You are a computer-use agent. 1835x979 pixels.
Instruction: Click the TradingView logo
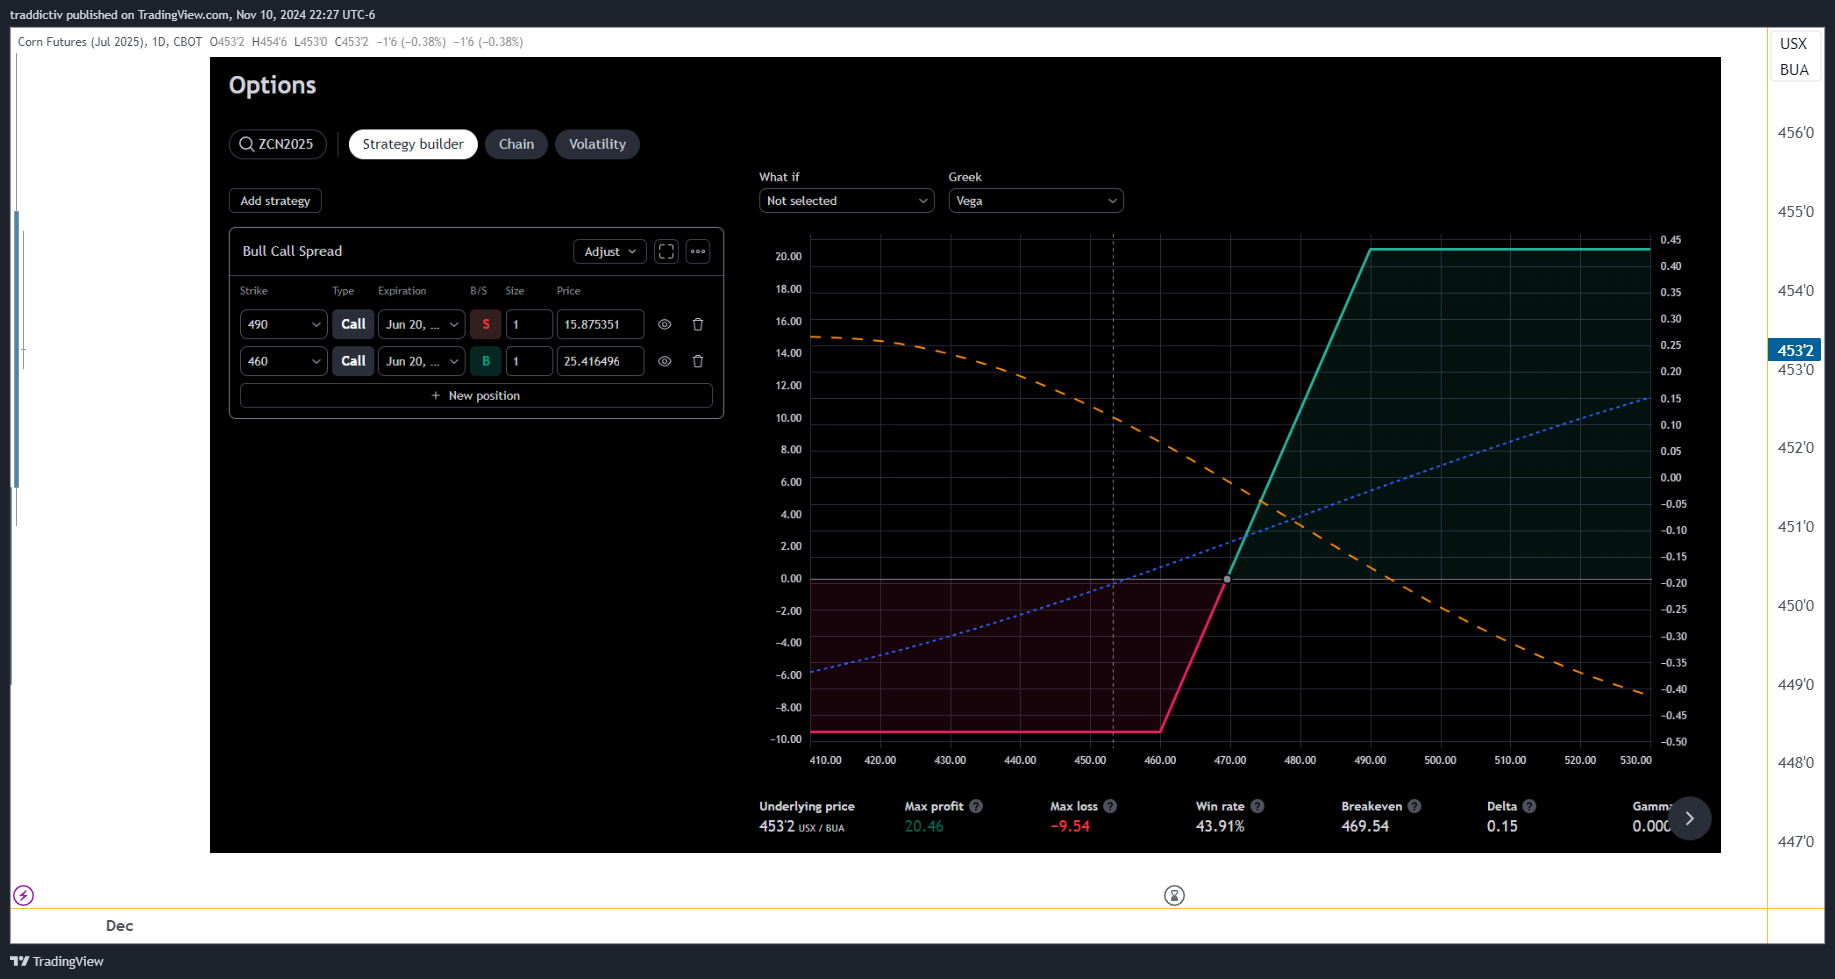[x=57, y=961]
